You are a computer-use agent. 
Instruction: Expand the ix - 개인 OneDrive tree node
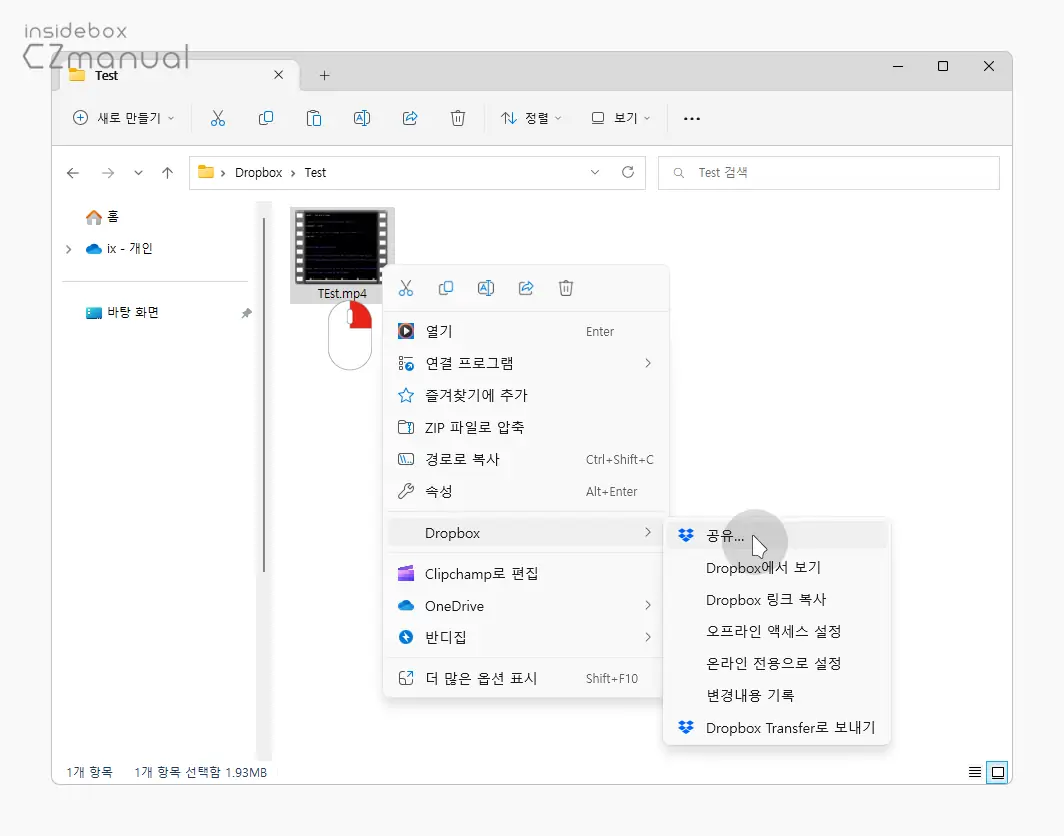click(69, 249)
